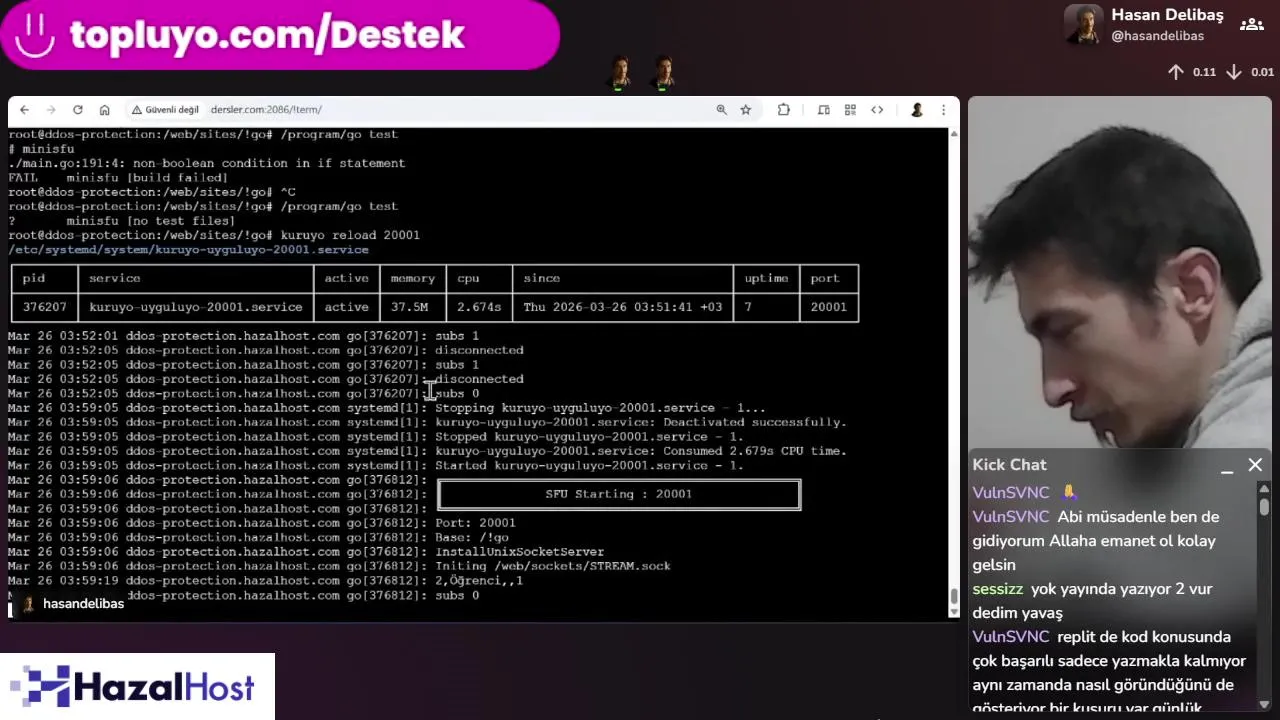The width and height of the screenshot is (1280, 720).
Task: Click the download speed arrow indicator
Action: click(x=1234, y=72)
